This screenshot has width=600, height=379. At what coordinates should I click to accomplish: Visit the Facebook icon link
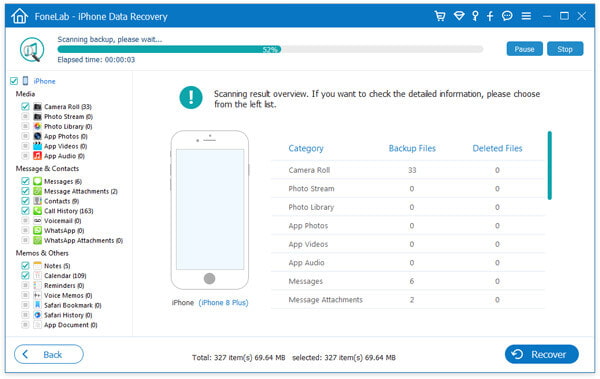490,16
